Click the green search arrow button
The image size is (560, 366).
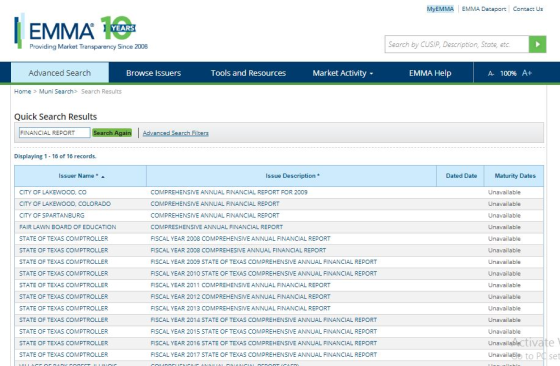tap(538, 44)
